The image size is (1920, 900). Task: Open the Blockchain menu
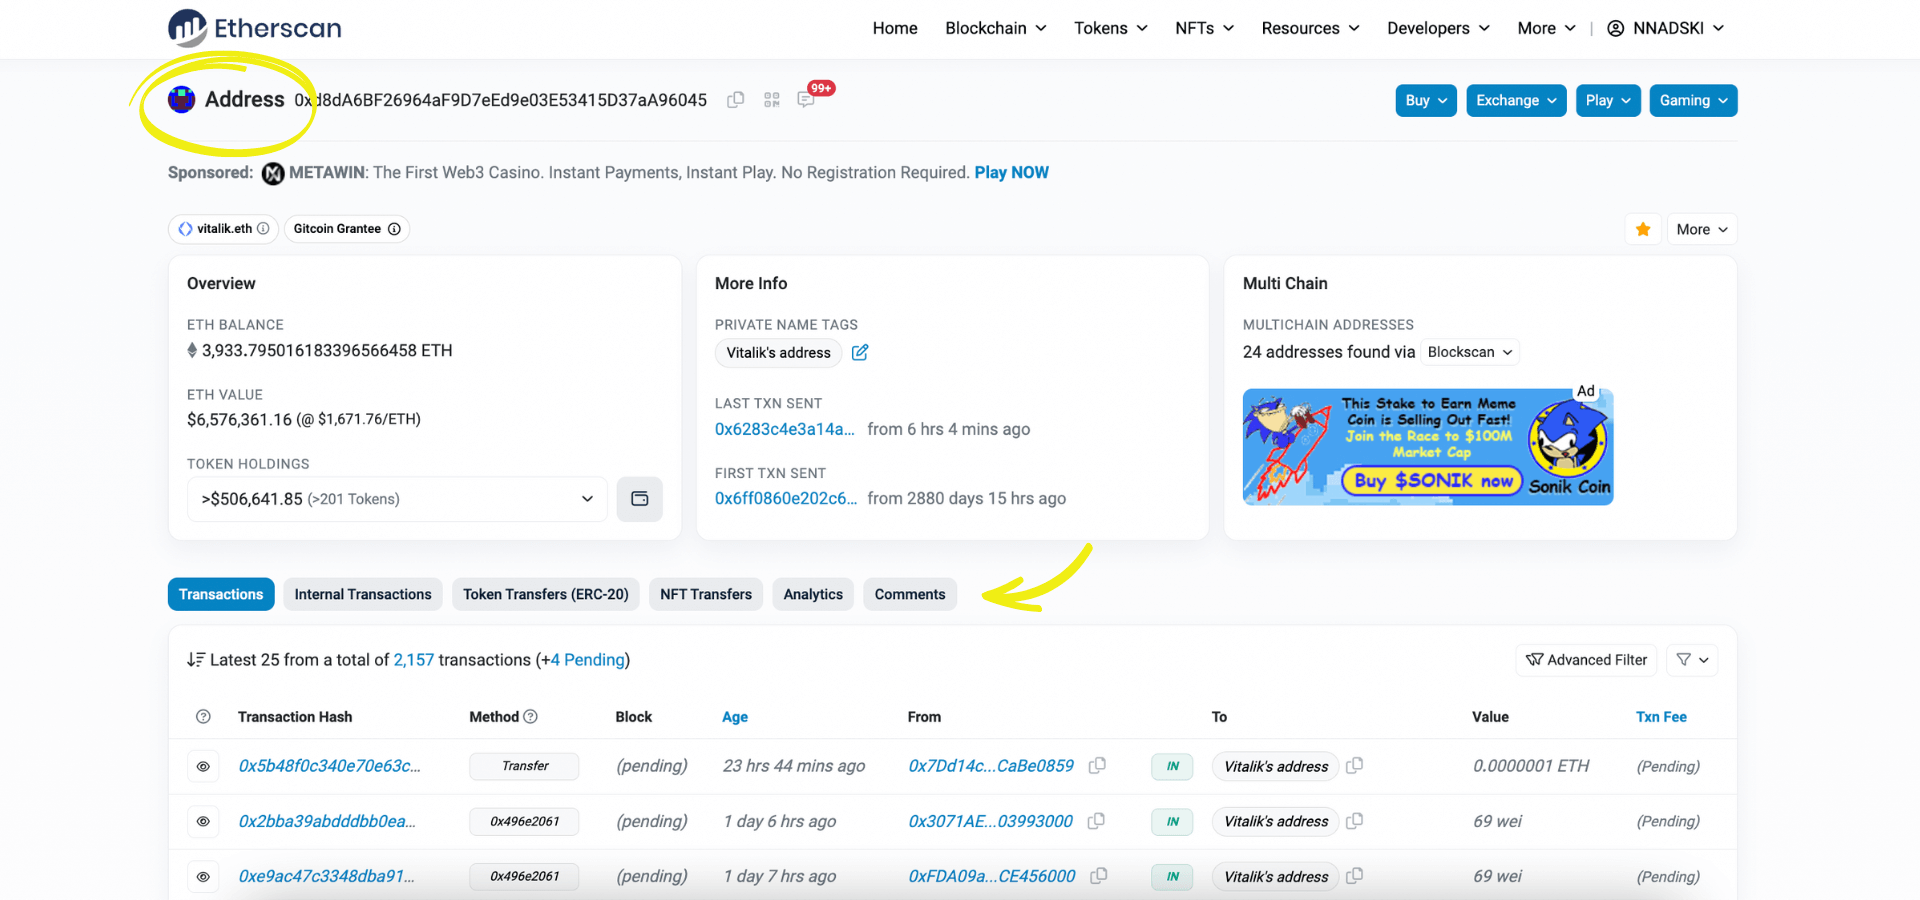[995, 28]
